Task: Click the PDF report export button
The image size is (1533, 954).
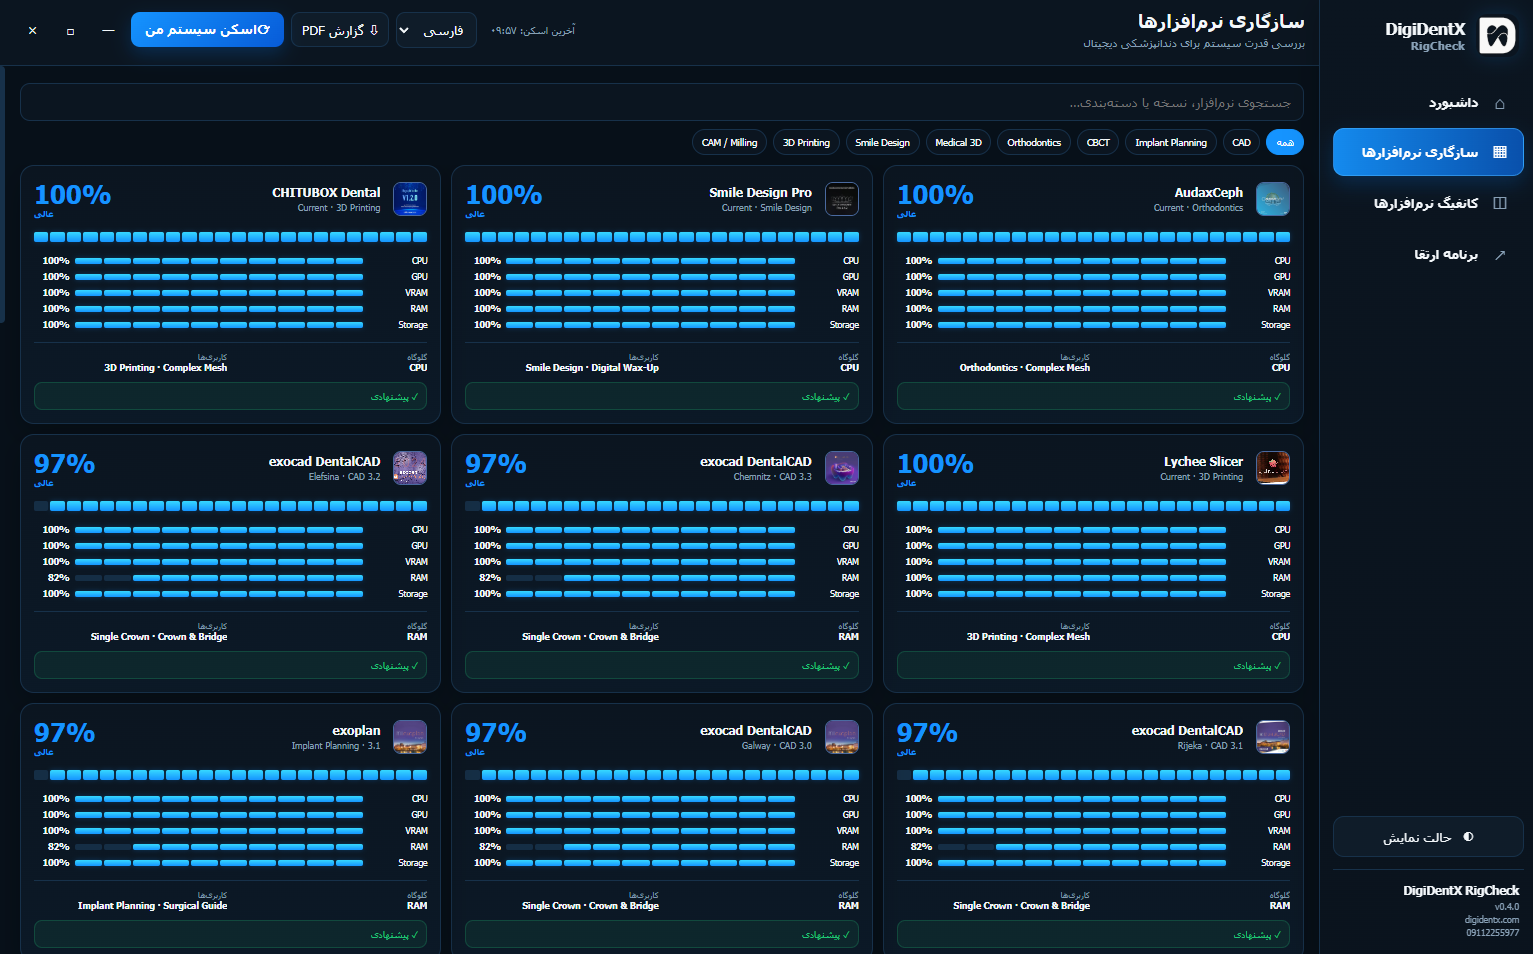Action: [x=340, y=30]
